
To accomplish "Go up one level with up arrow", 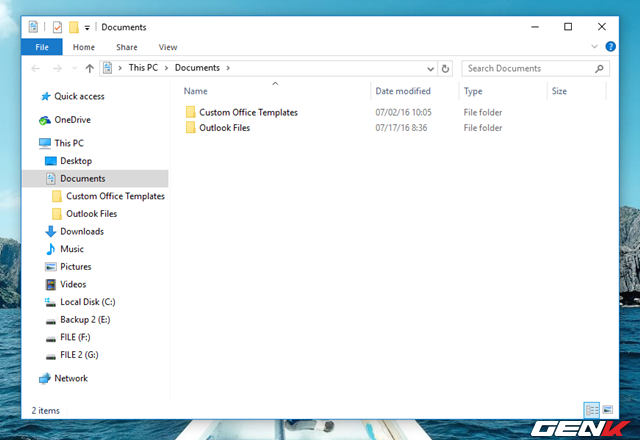I will [x=89, y=68].
